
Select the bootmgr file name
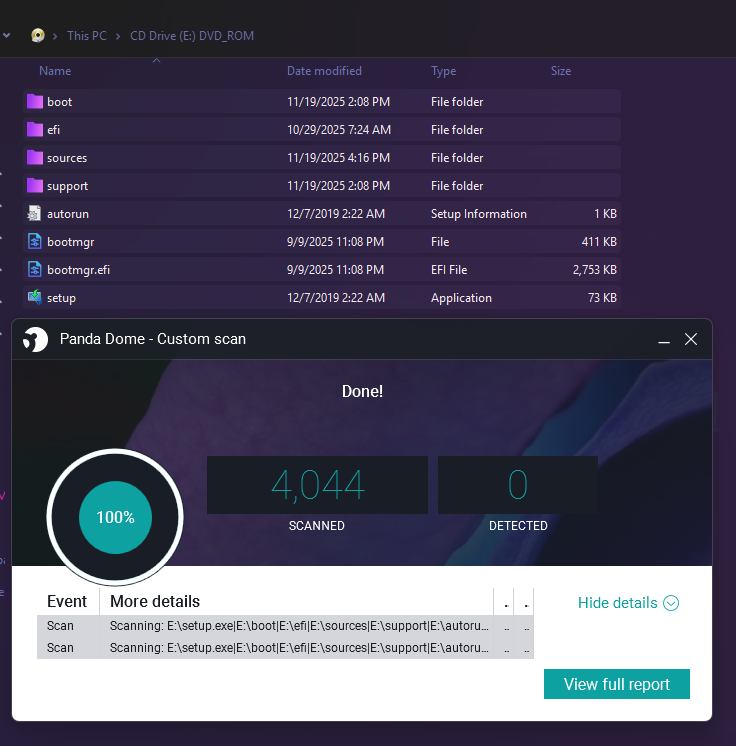(x=70, y=242)
